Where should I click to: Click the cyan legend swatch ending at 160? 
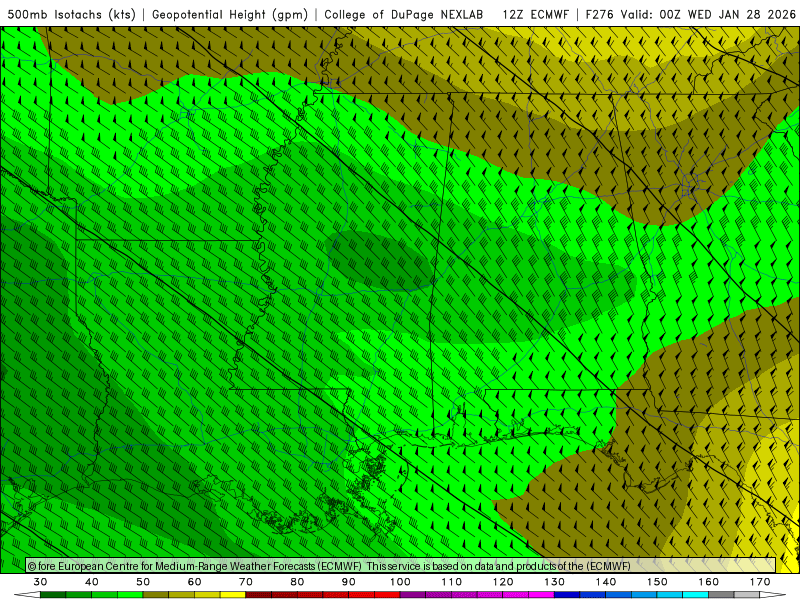(x=695, y=595)
